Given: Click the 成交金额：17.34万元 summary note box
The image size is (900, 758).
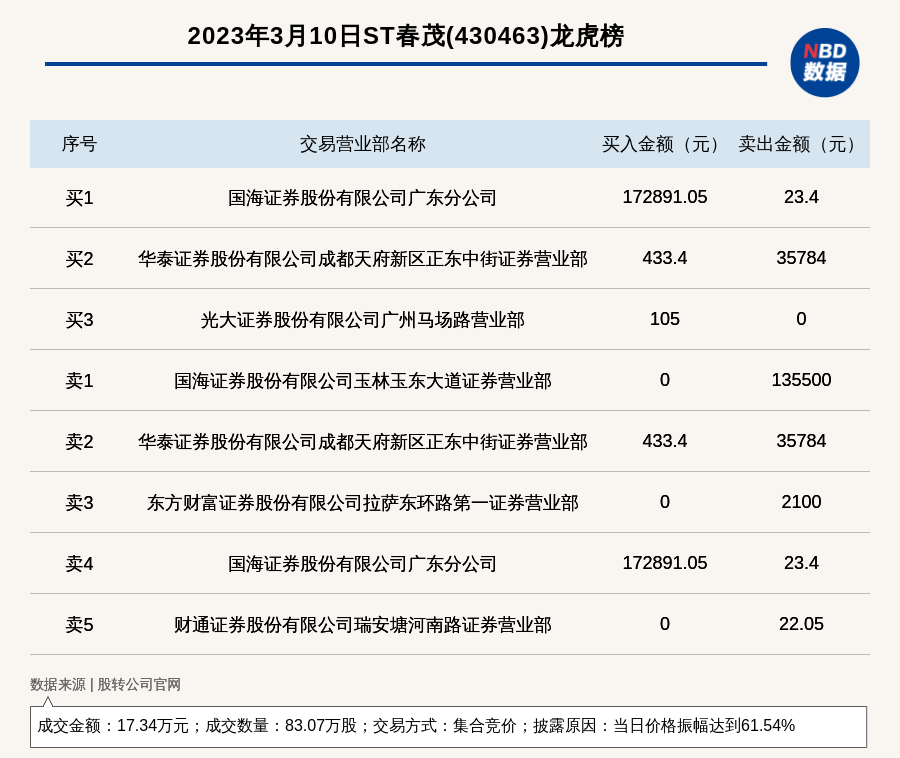Looking at the screenshot, I should [448, 726].
